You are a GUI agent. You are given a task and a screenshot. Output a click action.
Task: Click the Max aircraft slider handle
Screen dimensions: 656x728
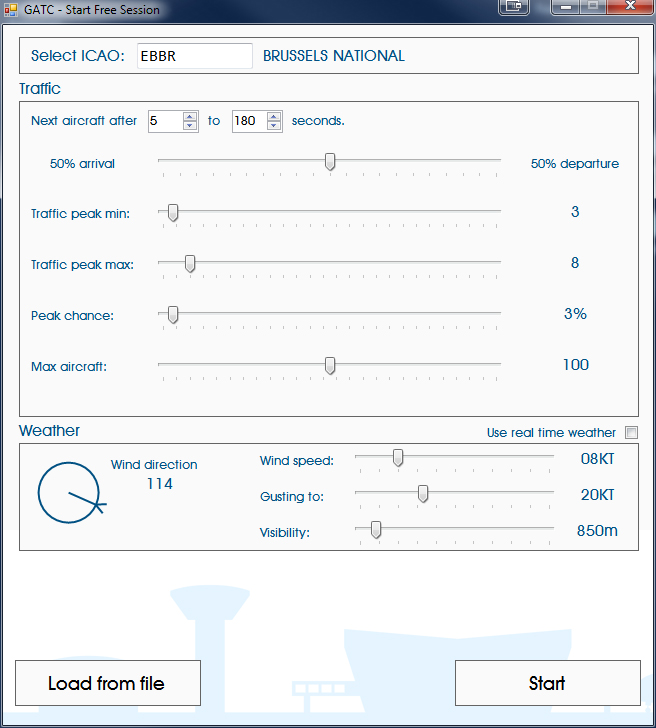pos(330,366)
